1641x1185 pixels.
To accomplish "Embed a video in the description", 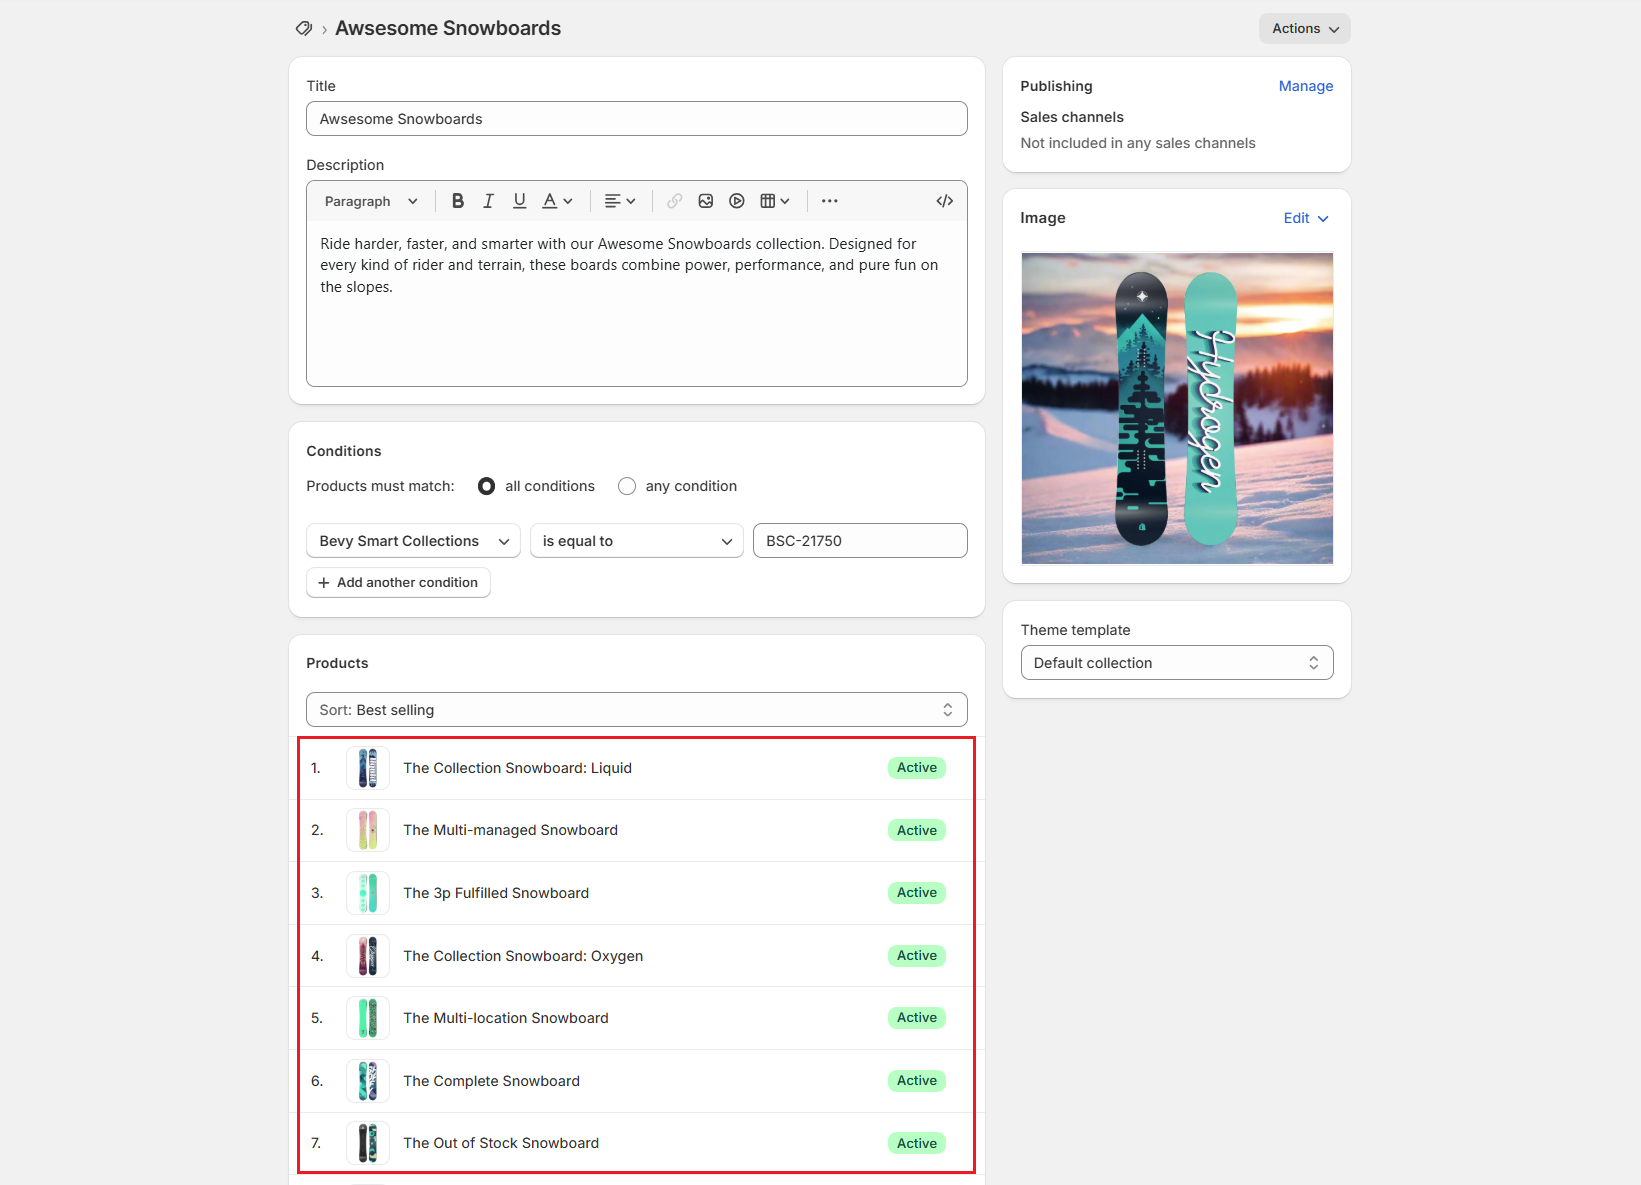I will [x=737, y=201].
